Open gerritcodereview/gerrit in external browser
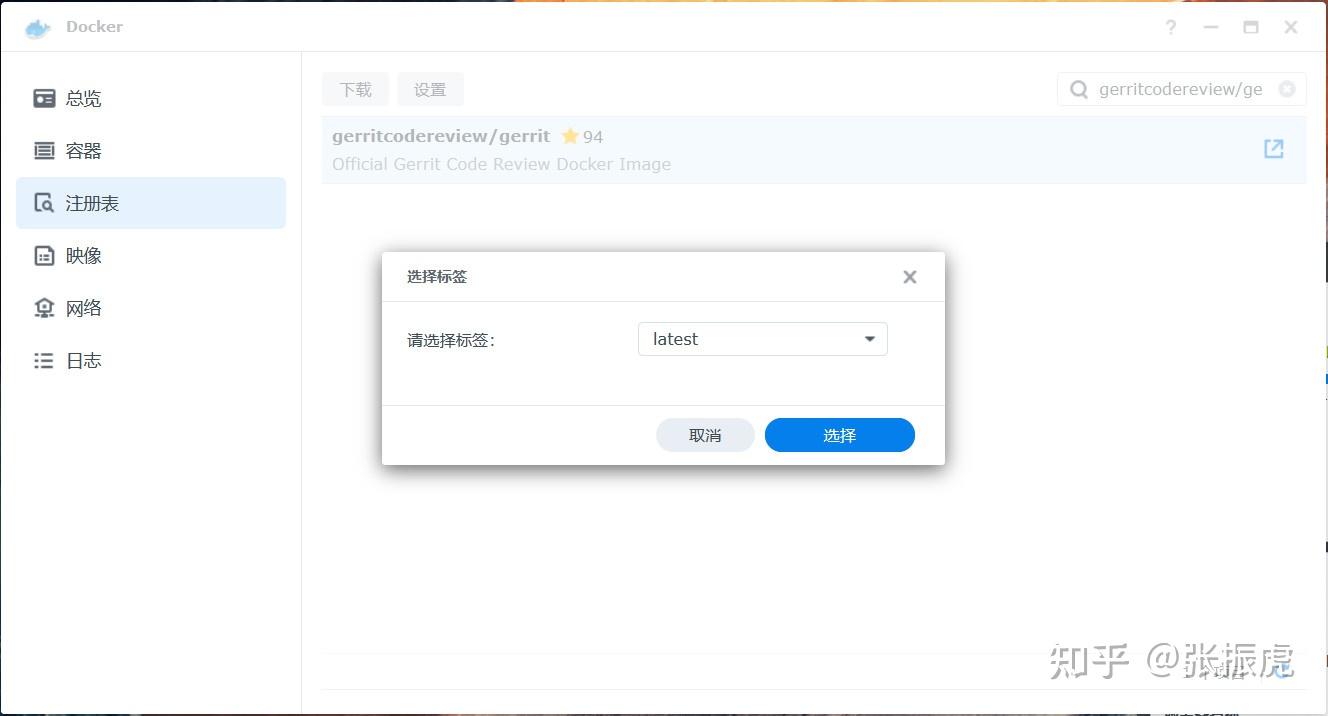Screen dimensions: 1328x716 pyautogui.click(x=1273, y=148)
